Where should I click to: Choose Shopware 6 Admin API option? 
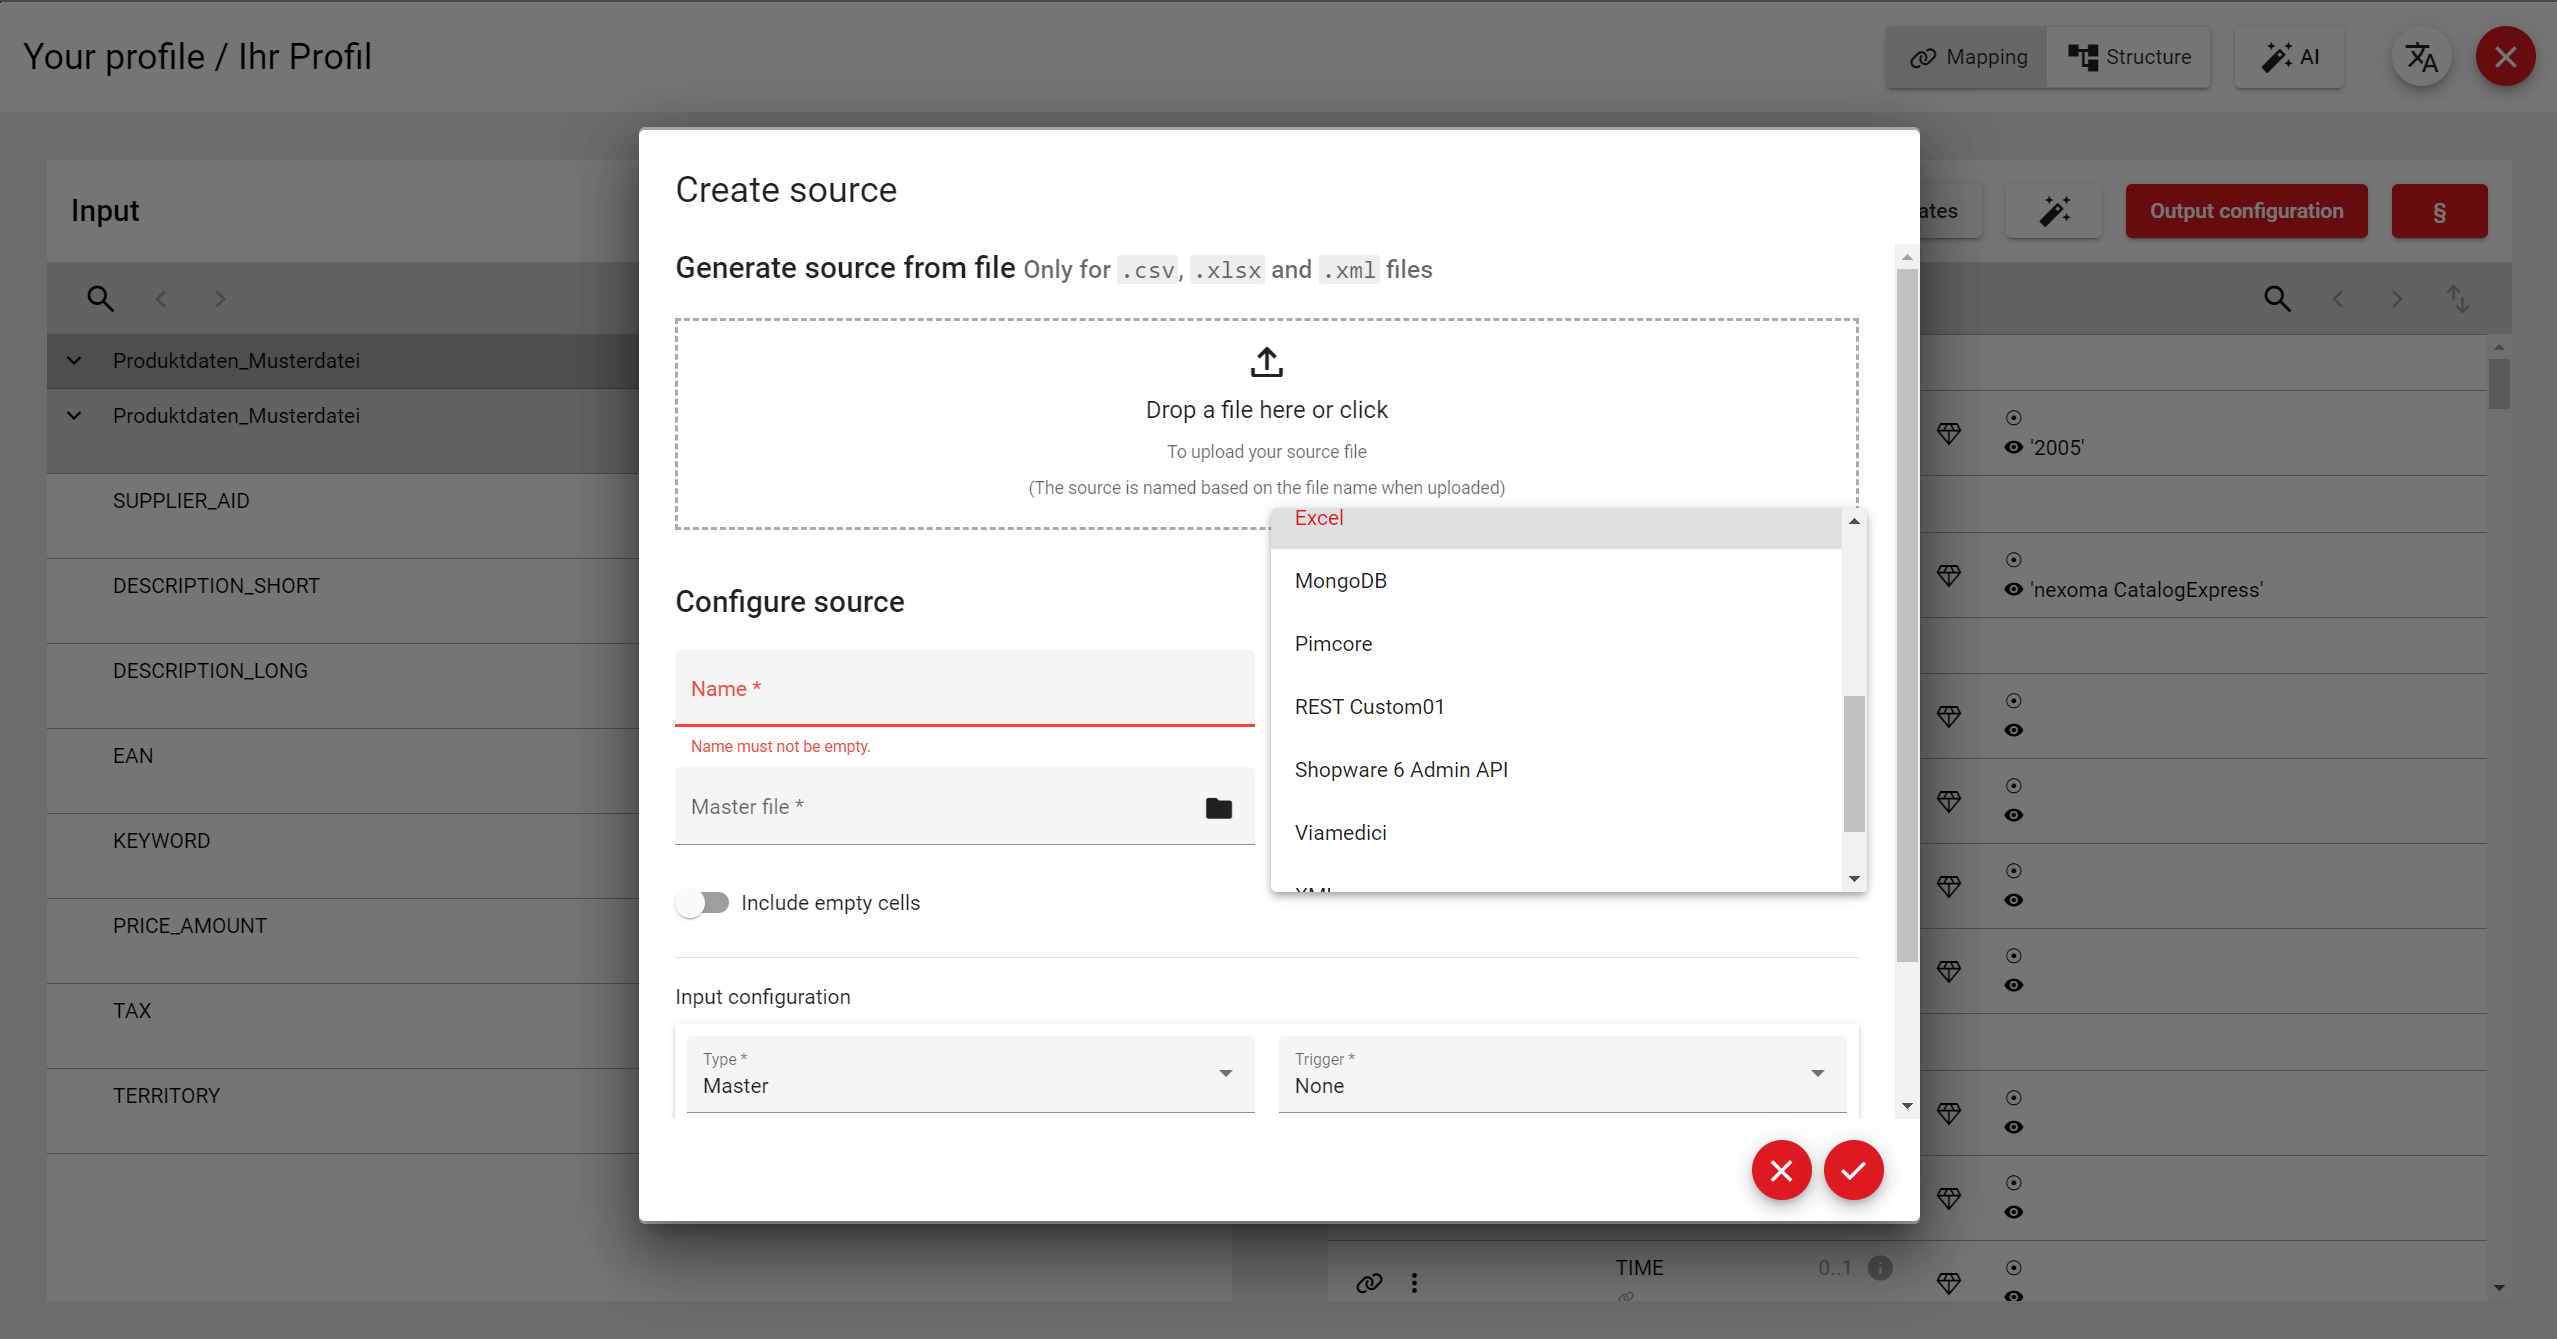[x=1400, y=770]
